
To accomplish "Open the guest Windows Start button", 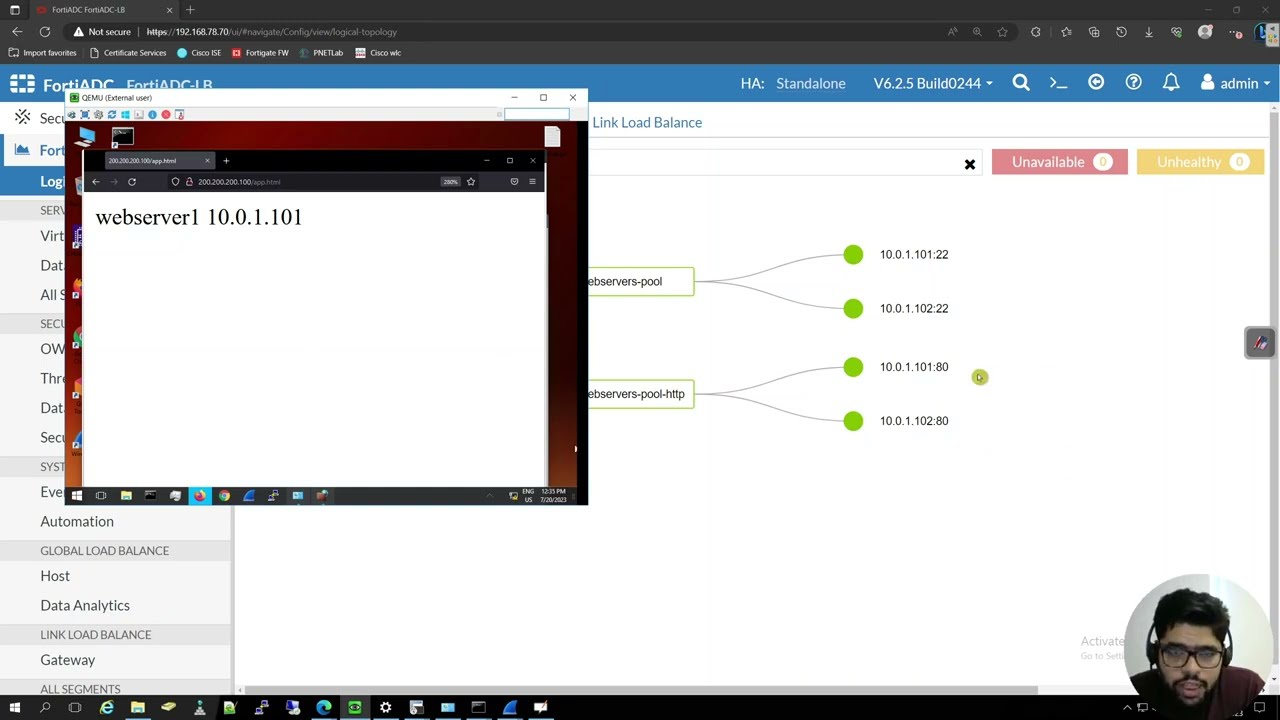I will pos(76,496).
